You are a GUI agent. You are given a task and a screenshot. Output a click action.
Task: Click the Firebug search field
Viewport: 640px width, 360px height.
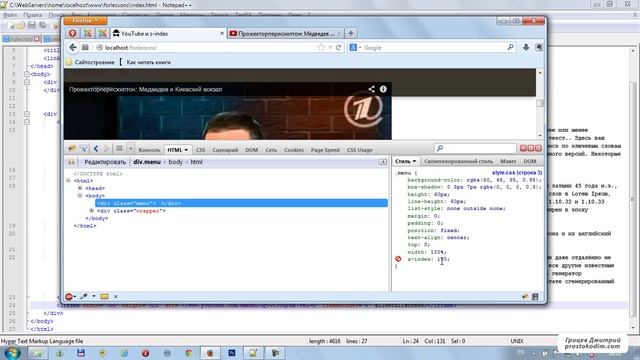pyautogui.click(x=476, y=148)
